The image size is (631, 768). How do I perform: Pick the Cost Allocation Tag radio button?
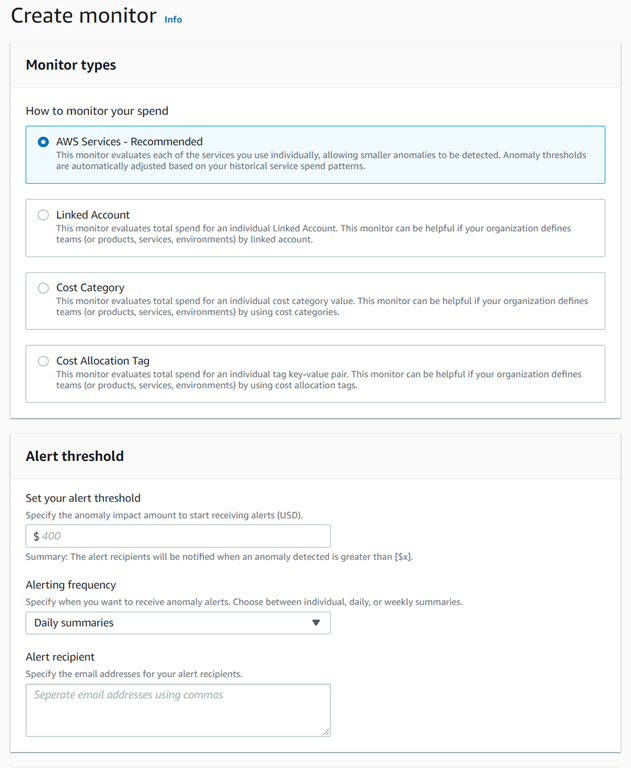coord(43,361)
